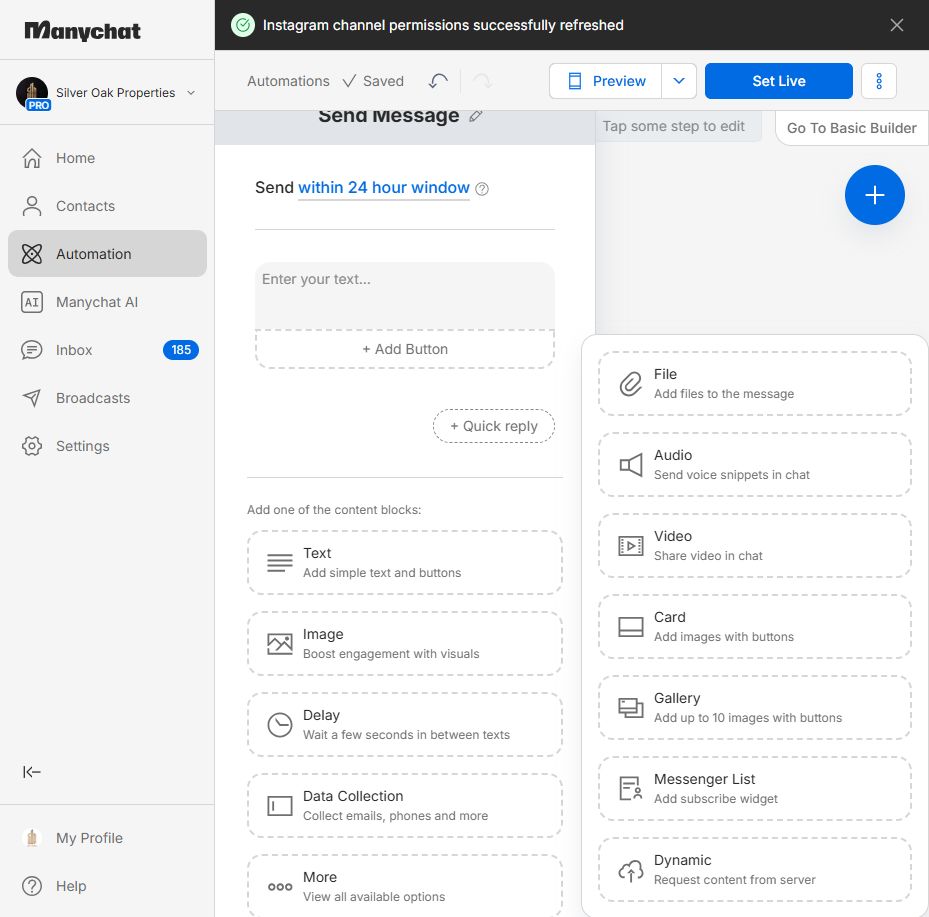Add a Card block
This screenshot has width=929, height=917.
tap(755, 627)
